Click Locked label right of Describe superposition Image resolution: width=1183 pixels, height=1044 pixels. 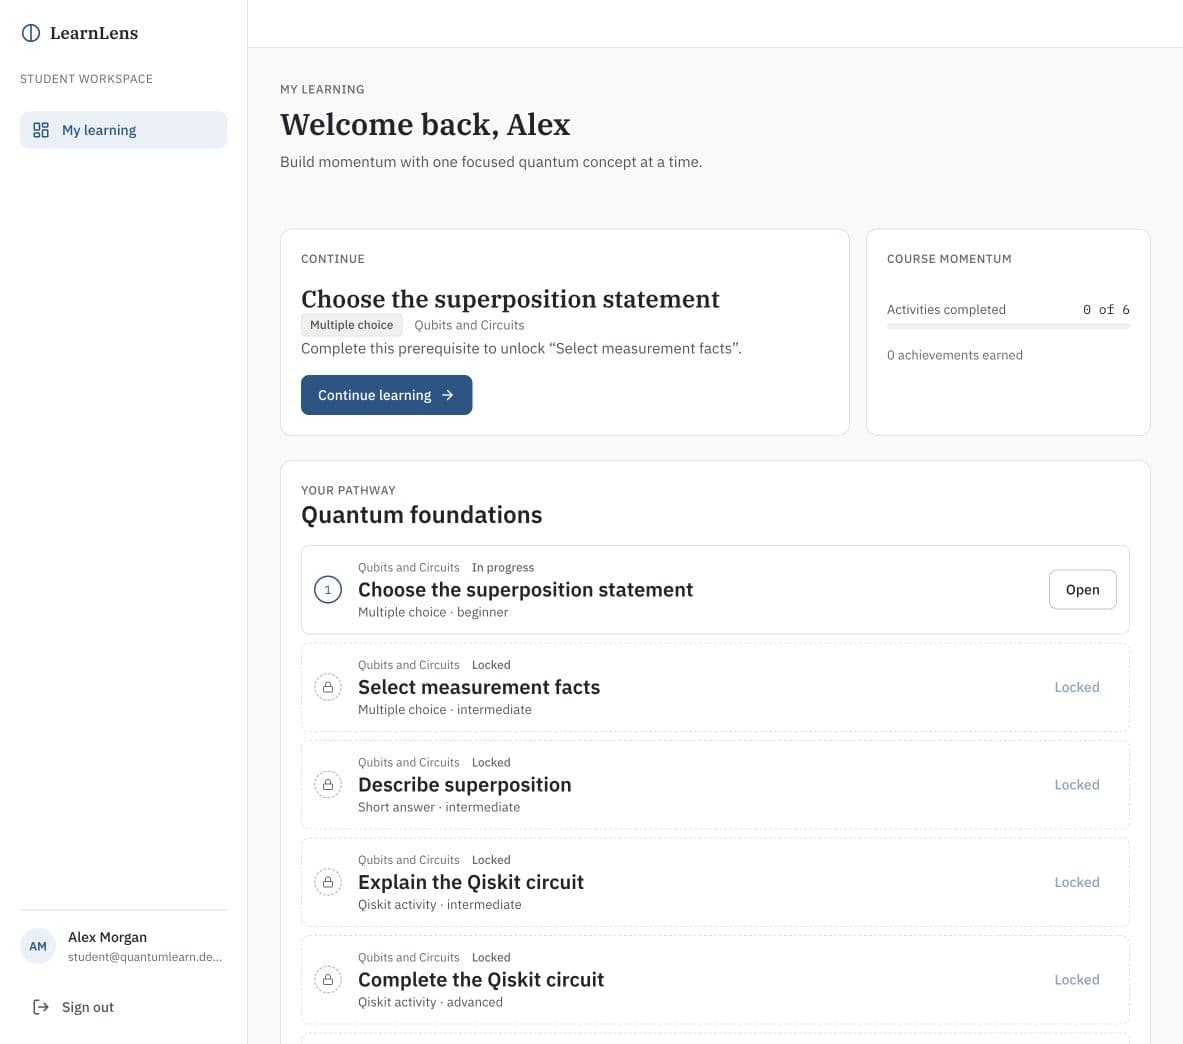[x=1077, y=785]
